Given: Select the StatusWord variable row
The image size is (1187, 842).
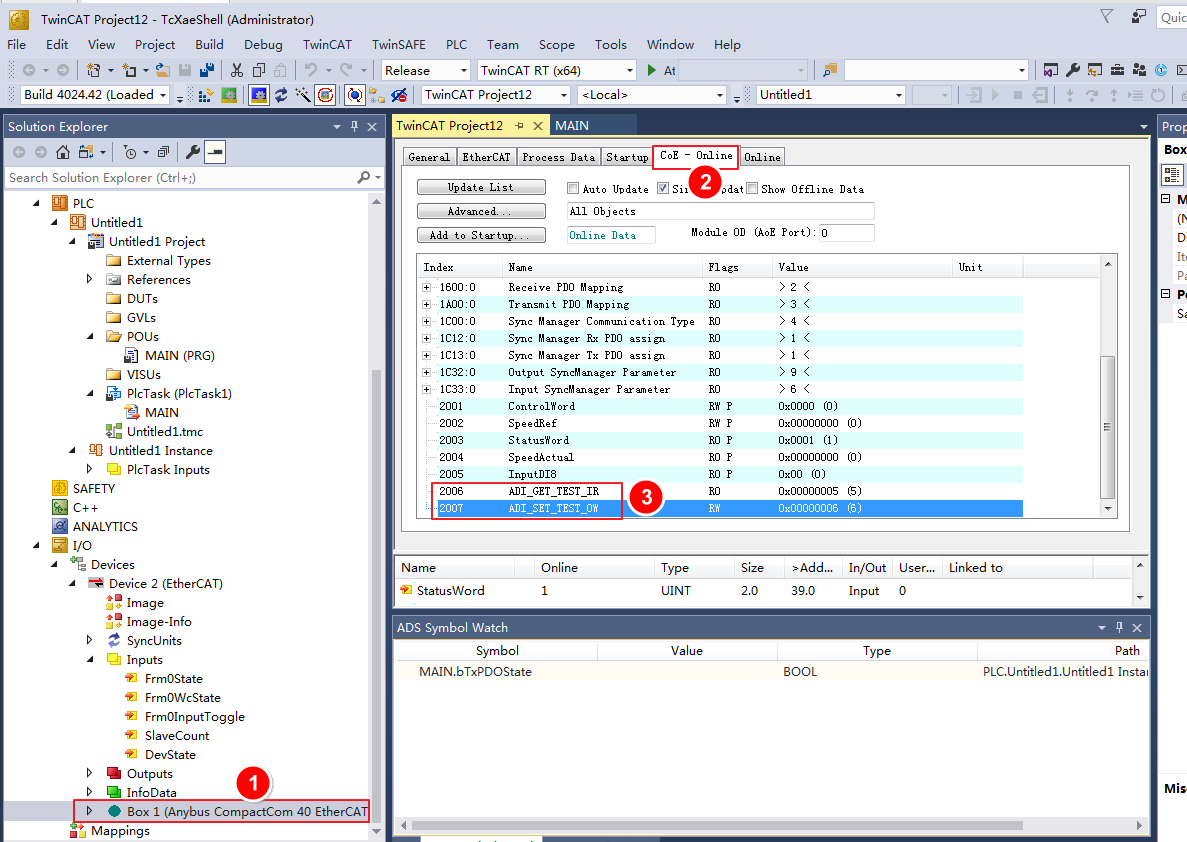Looking at the screenshot, I should point(763,591).
